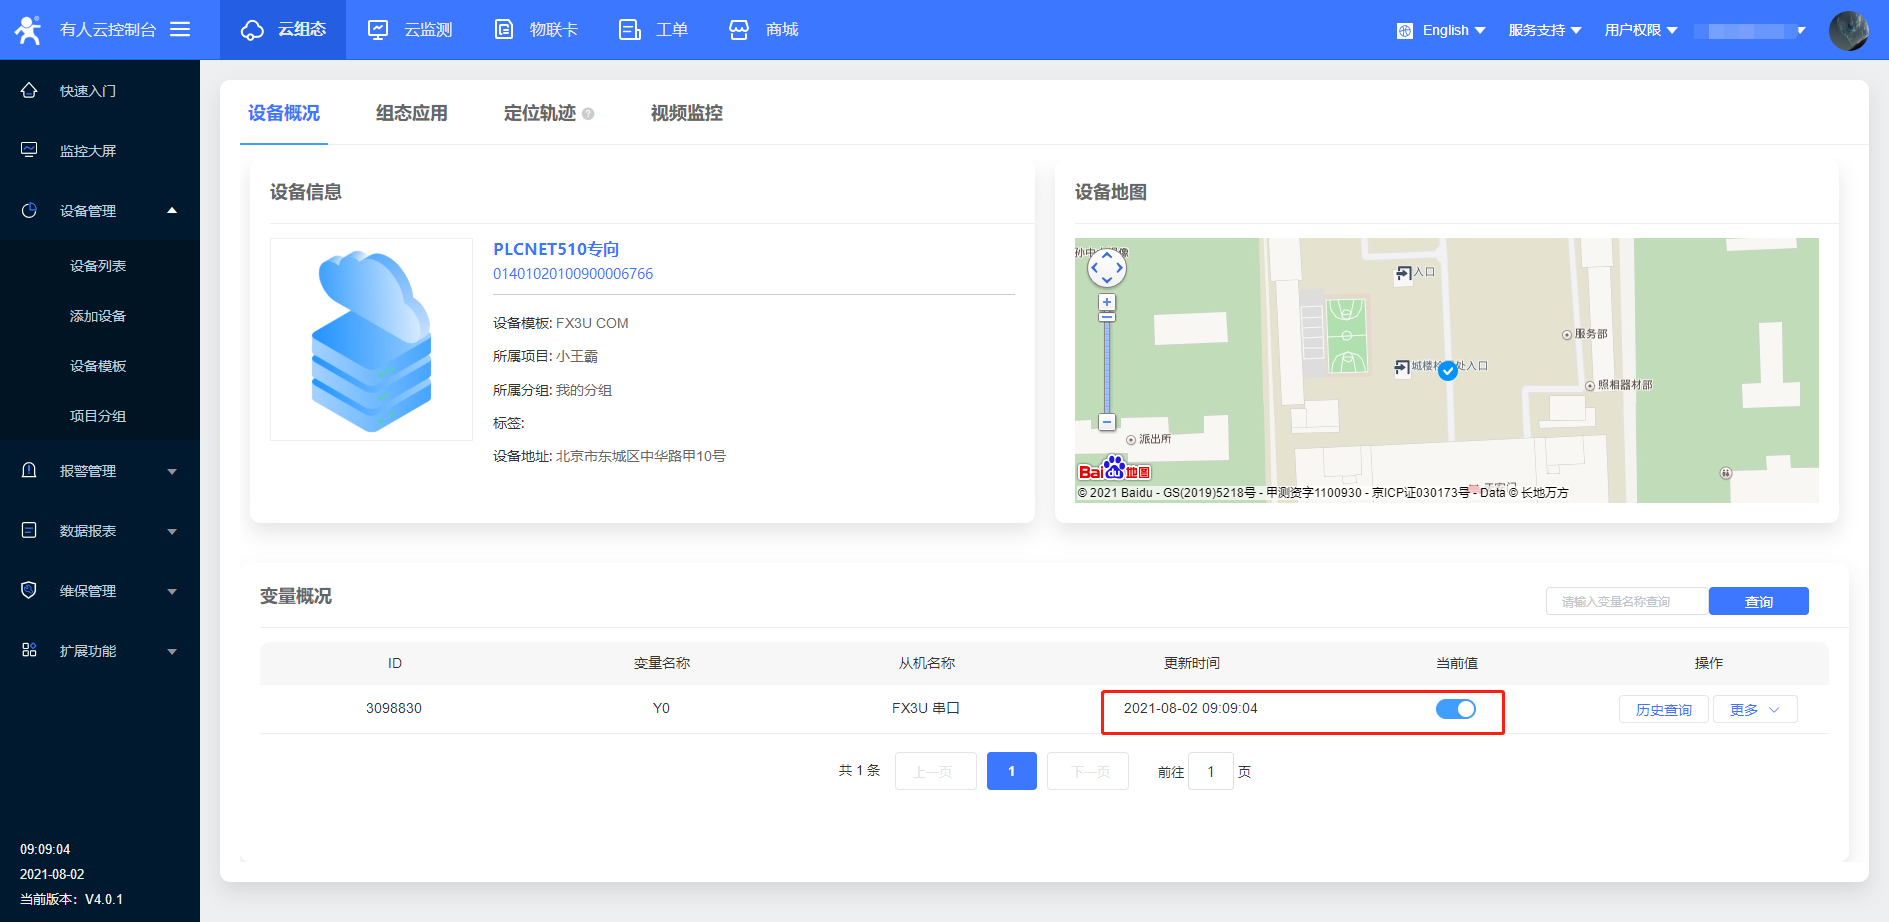
Task: Click the hamburger menu icon to collapse sidebar
Action: pyautogui.click(x=180, y=30)
